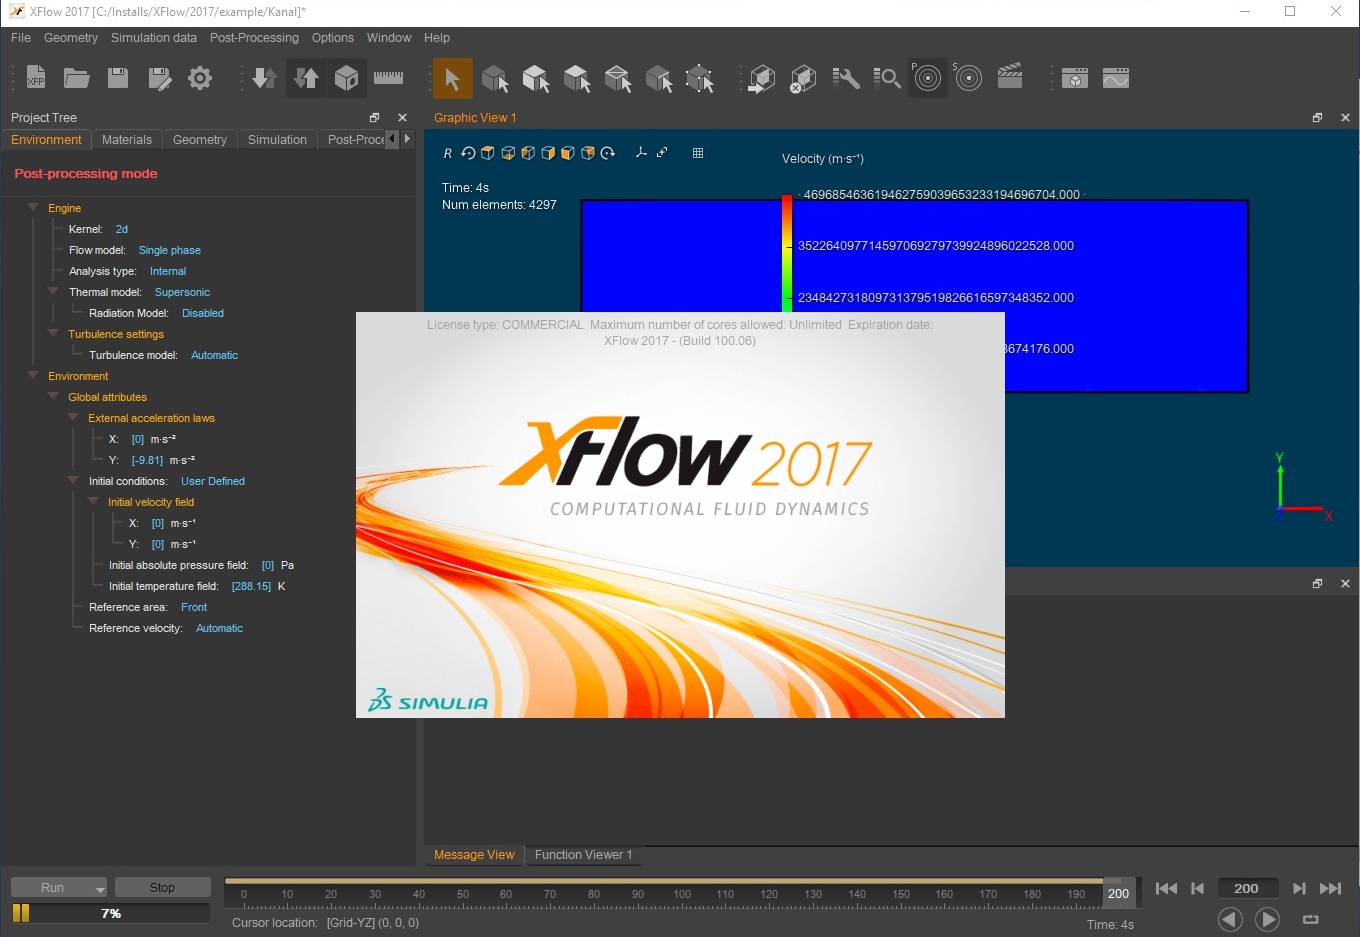Click the cube with hole geometry icon
The width and height of the screenshot is (1360, 937).
pos(346,77)
